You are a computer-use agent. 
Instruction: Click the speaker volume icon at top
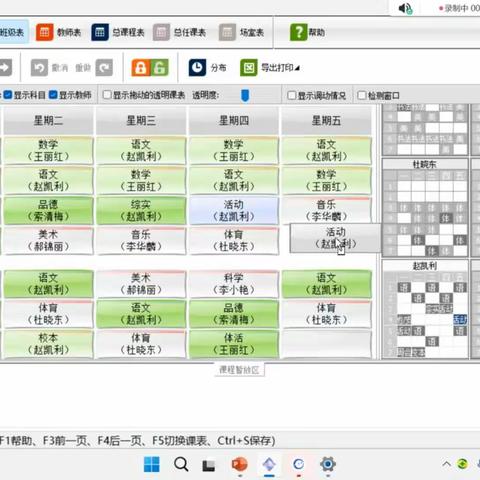click(x=405, y=8)
